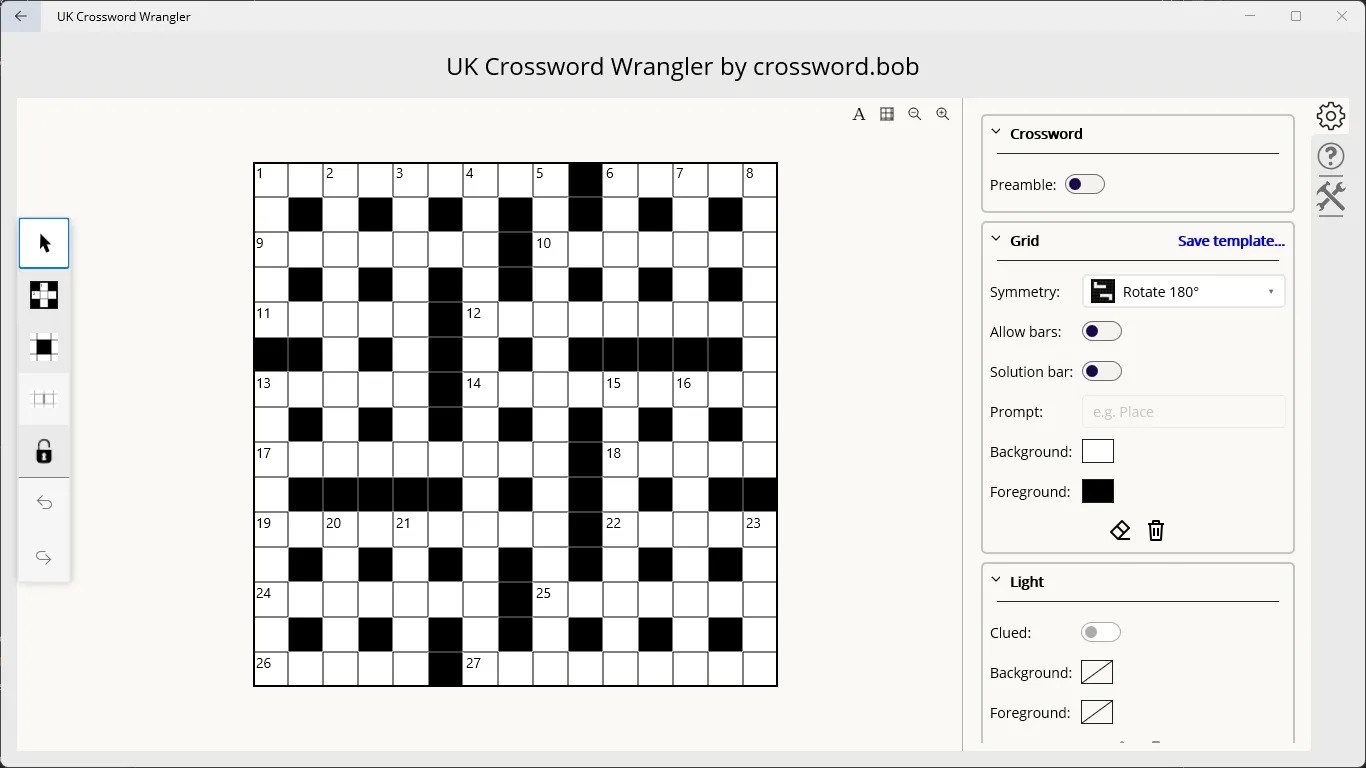
Task: Pick the single black block tool
Action: [44, 347]
